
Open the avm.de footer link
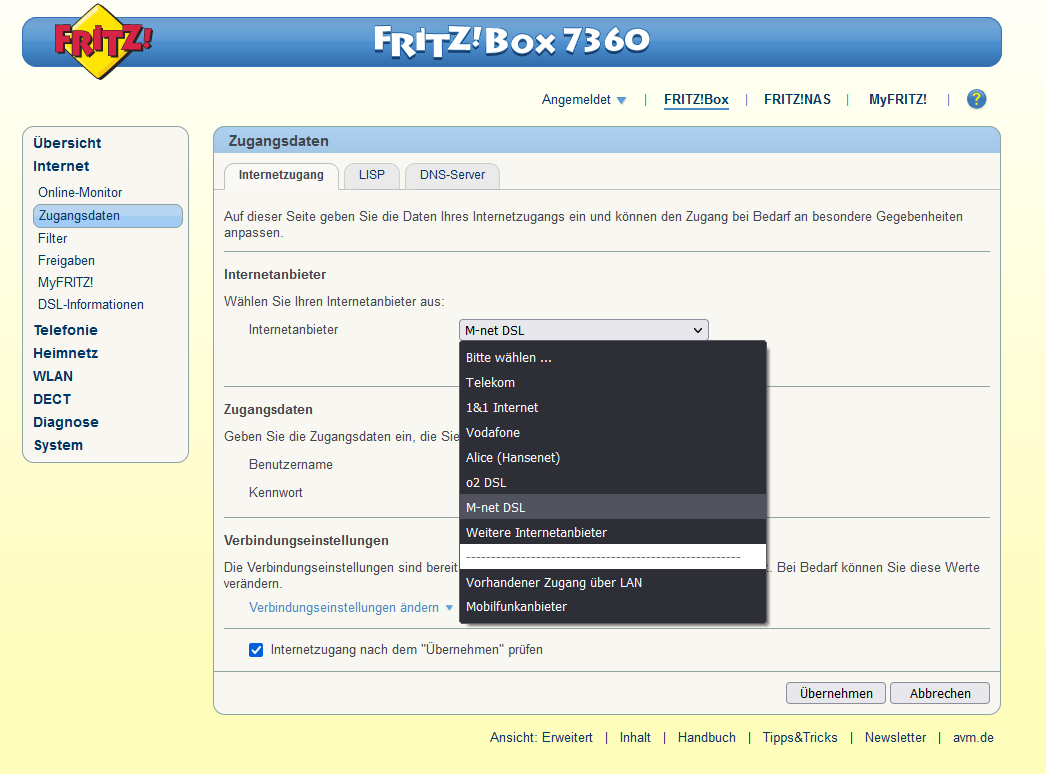tap(973, 737)
